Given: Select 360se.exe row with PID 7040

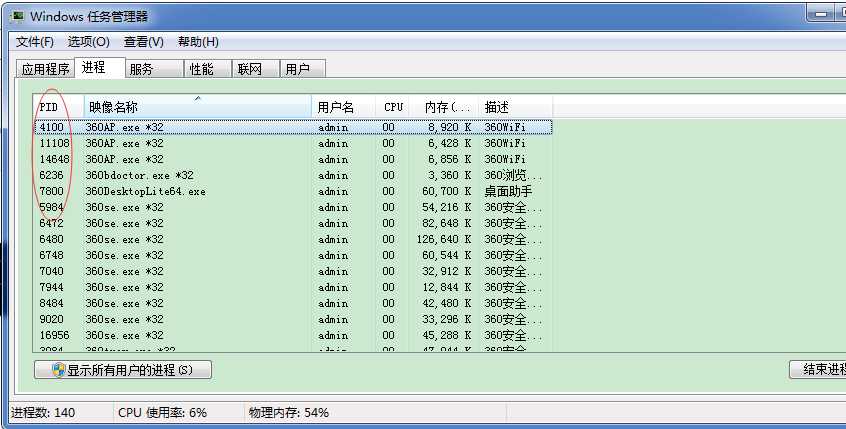Looking at the screenshot, I should coord(294,271).
